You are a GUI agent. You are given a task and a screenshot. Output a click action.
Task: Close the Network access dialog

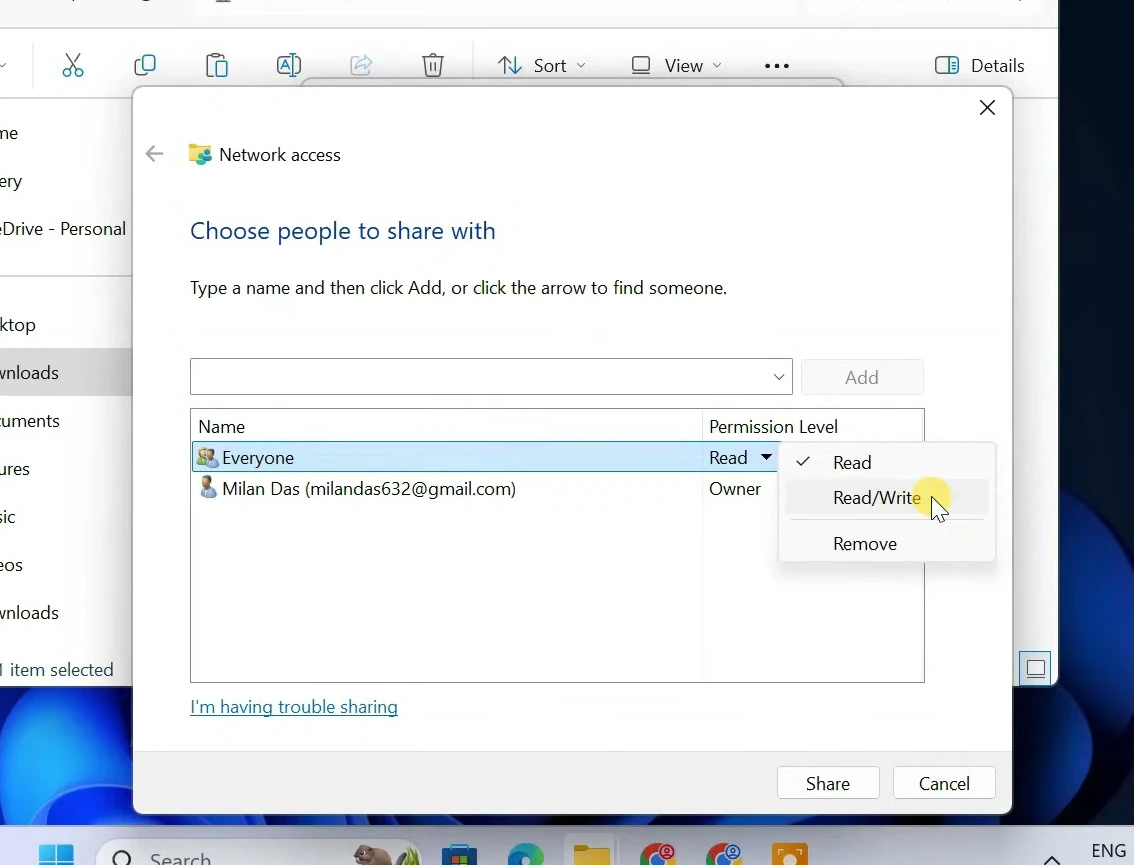(987, 108)
